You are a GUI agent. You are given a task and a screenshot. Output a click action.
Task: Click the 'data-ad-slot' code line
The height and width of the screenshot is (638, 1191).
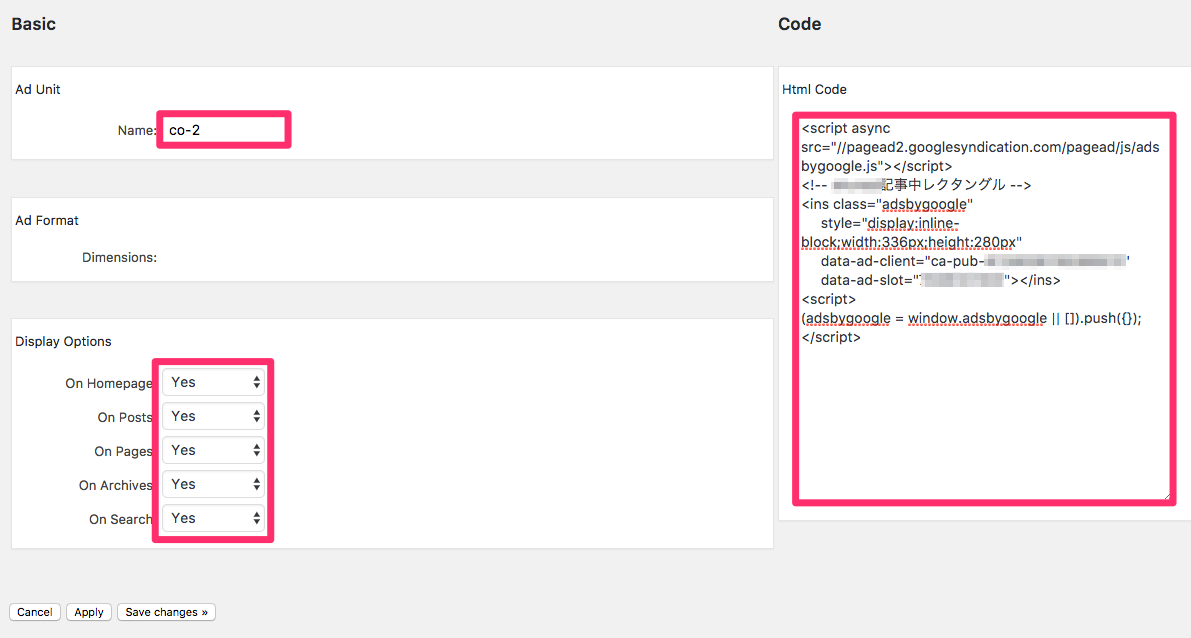pos(940,280)
